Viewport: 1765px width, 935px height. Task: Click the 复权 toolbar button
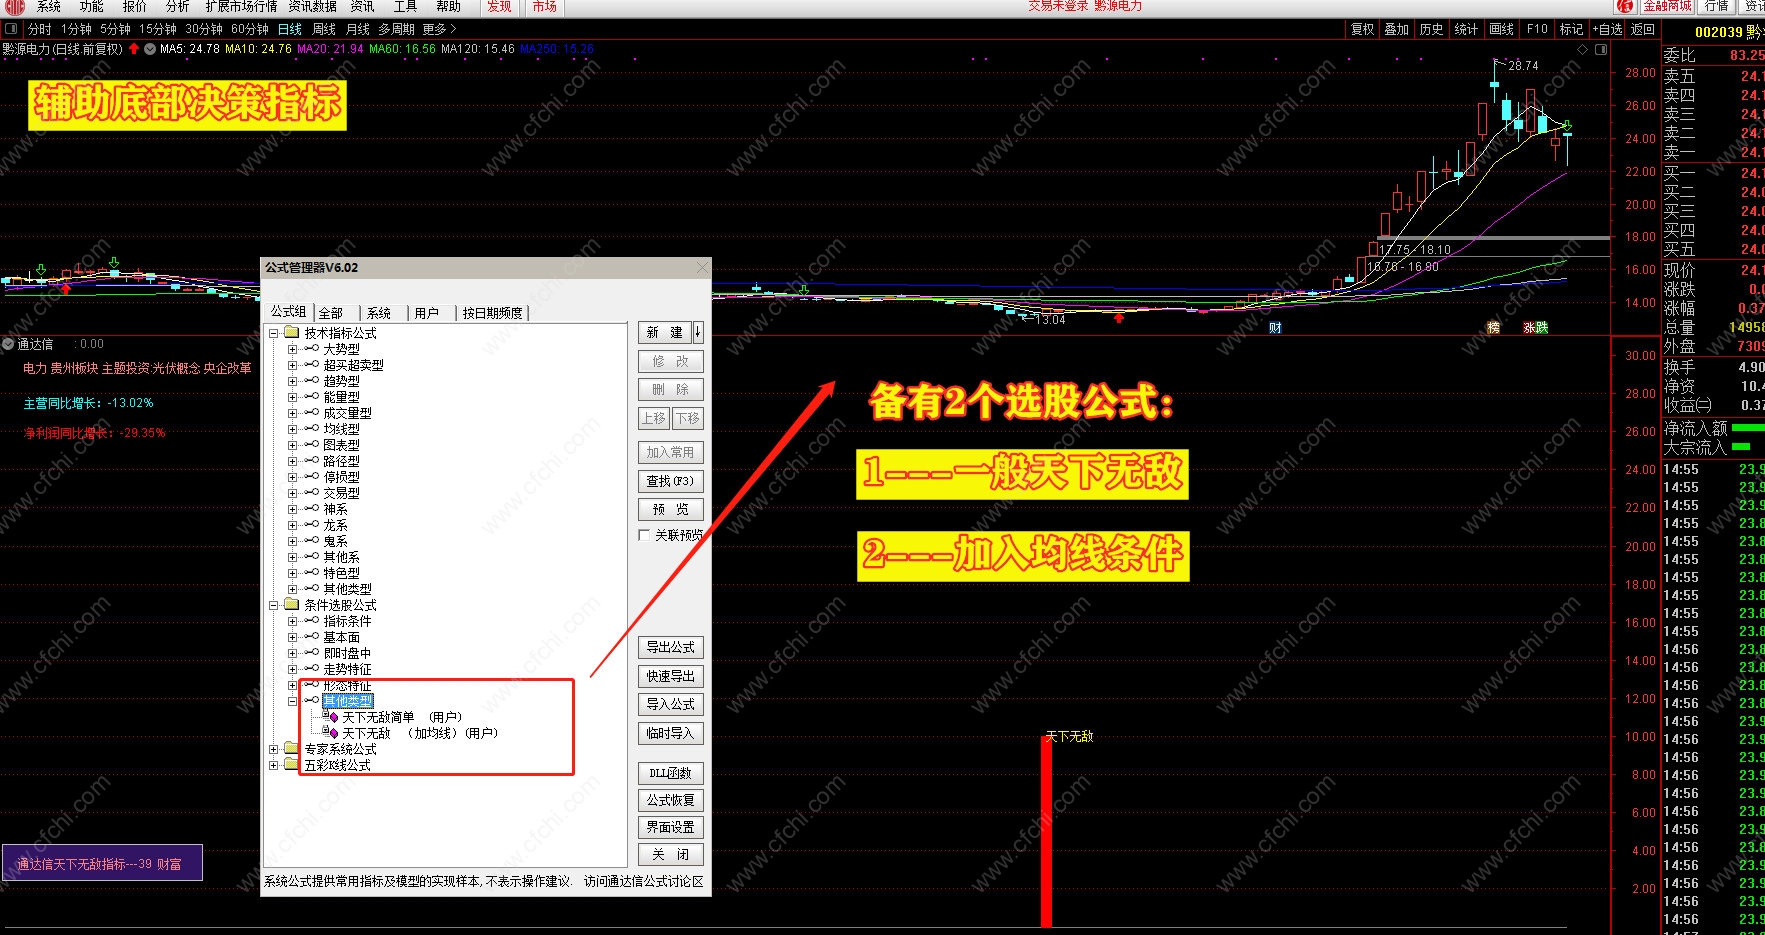click(1363, 29)
